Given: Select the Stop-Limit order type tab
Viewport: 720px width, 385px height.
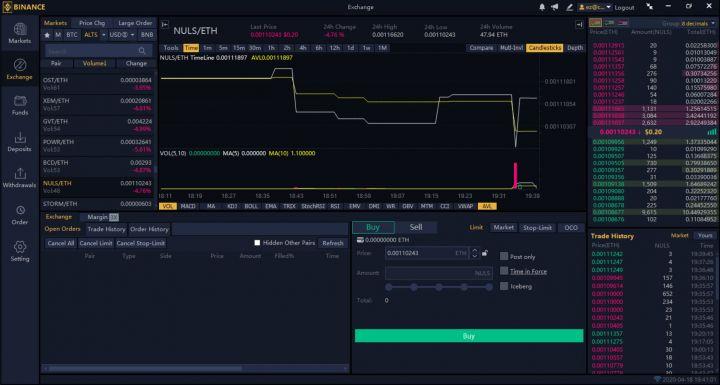Looking at the screenshot, I should 537,228.
